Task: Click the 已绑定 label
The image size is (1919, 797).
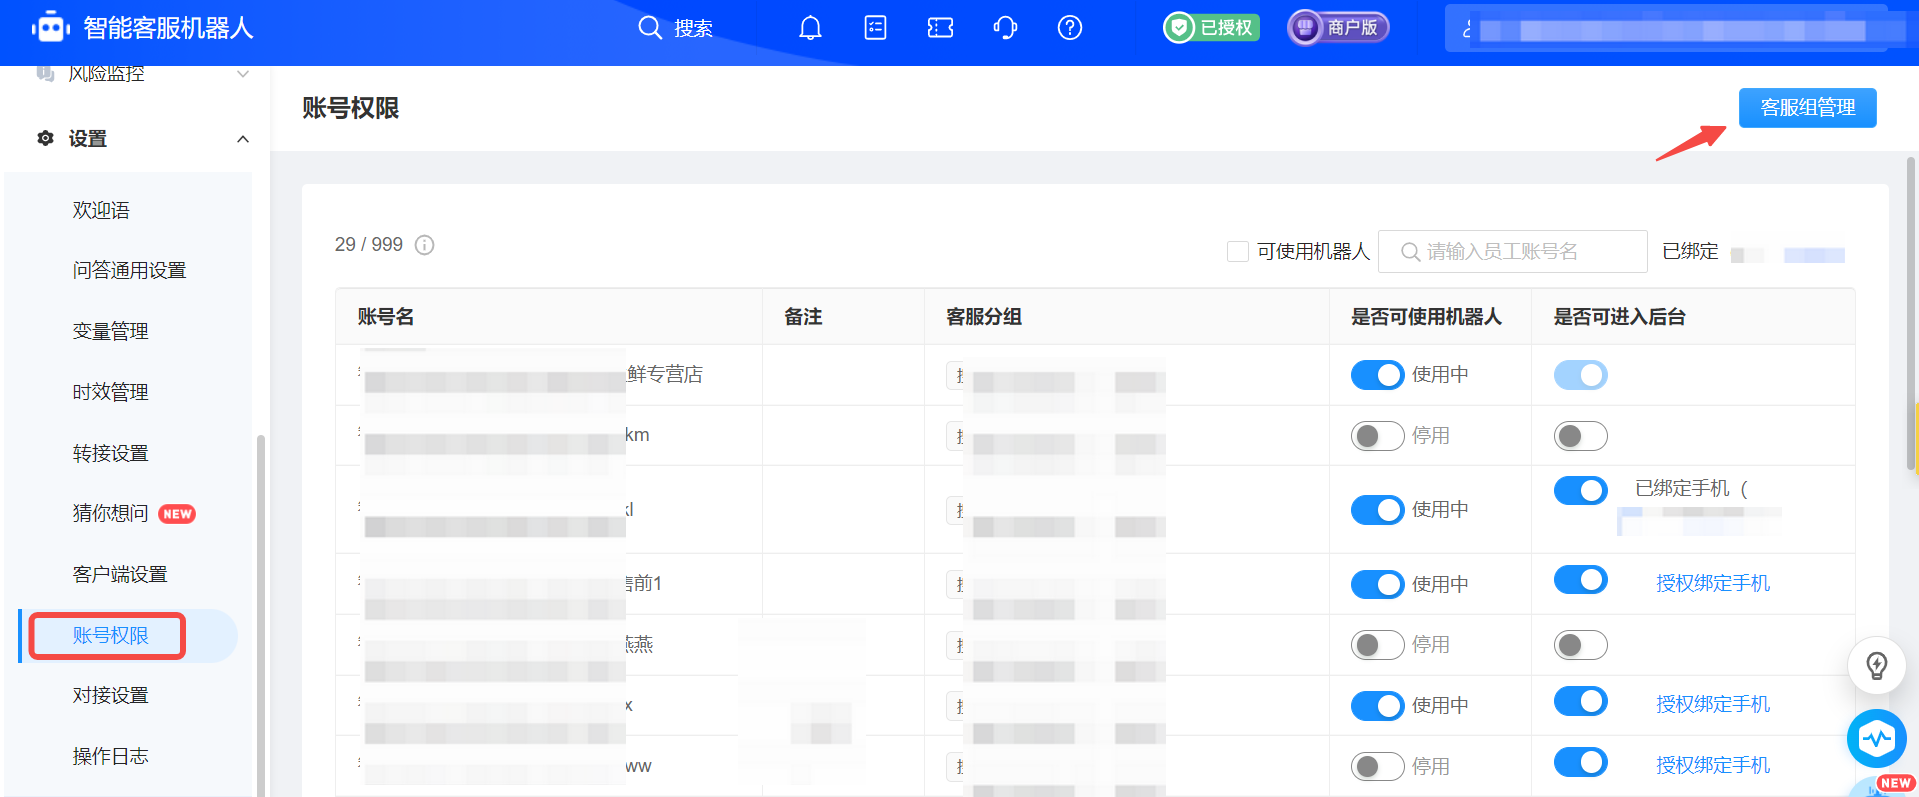Action: (1690, 251)
